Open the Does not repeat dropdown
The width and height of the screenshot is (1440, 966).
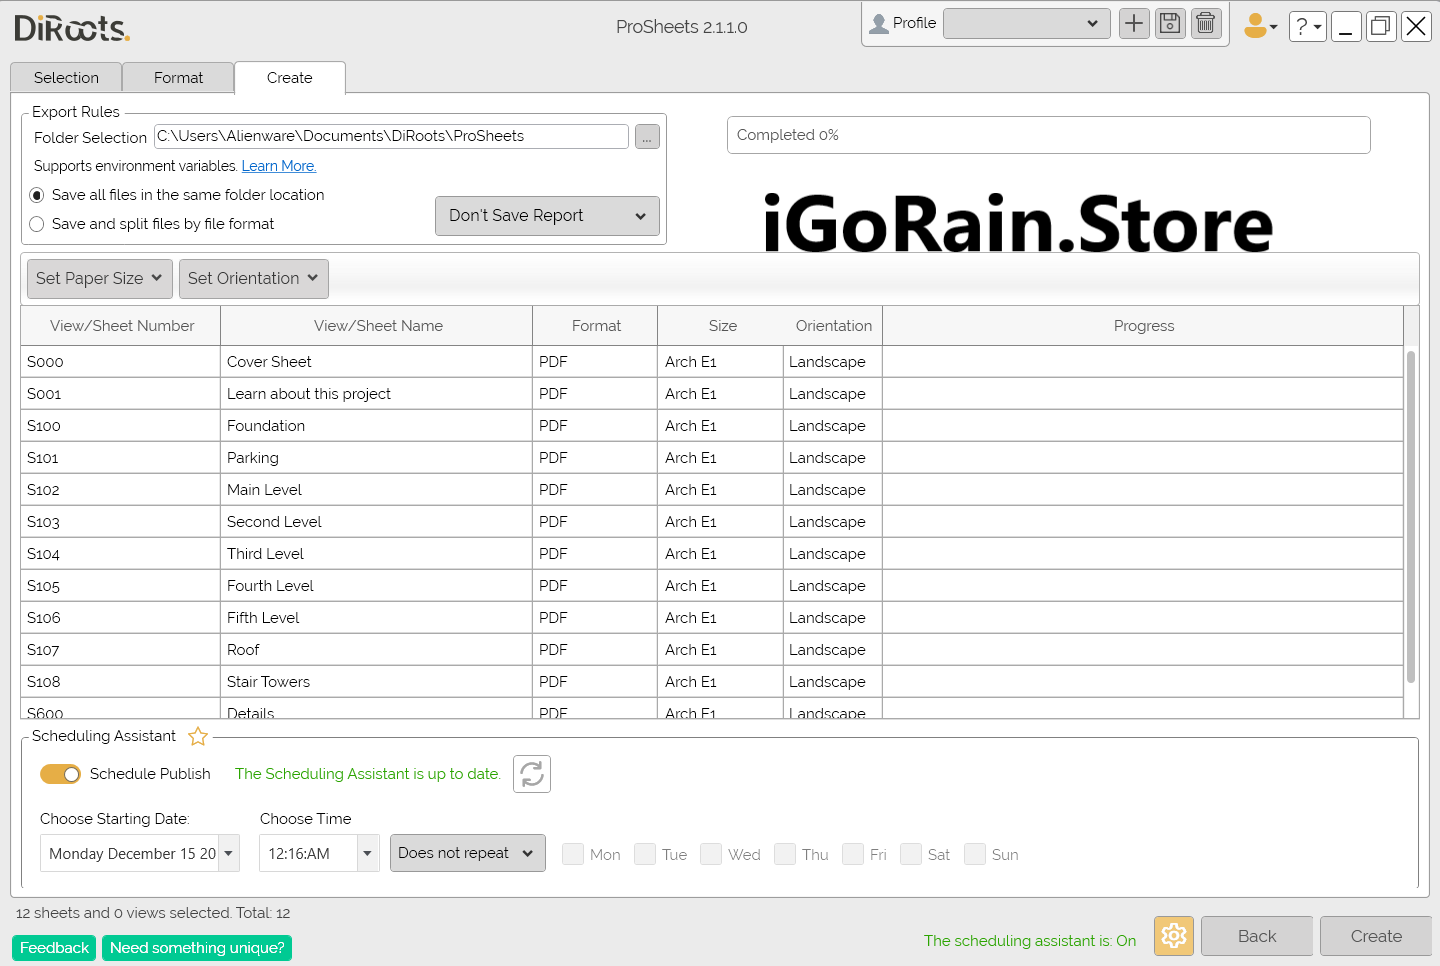pos(467,853)
